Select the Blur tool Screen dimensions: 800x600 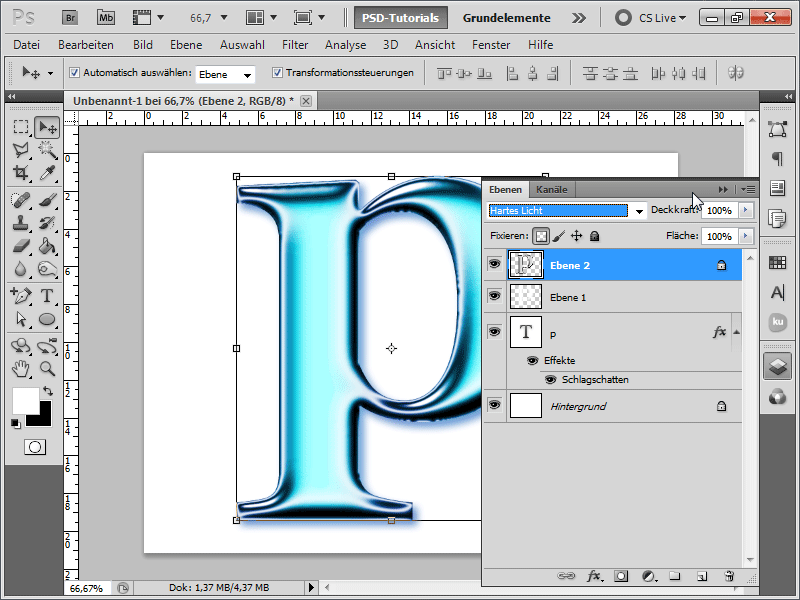20,269
